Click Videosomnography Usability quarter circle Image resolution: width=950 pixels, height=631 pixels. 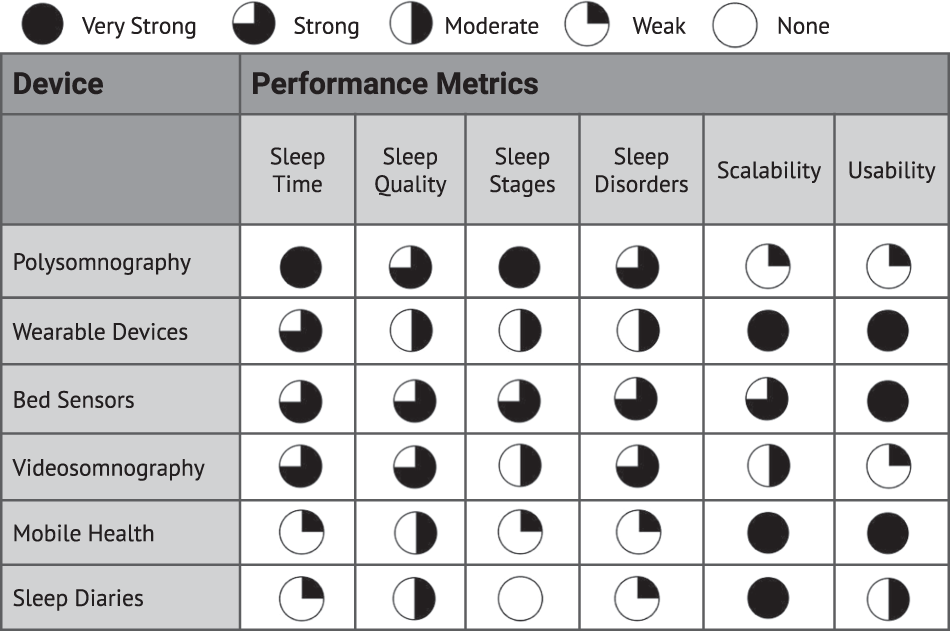888,467
